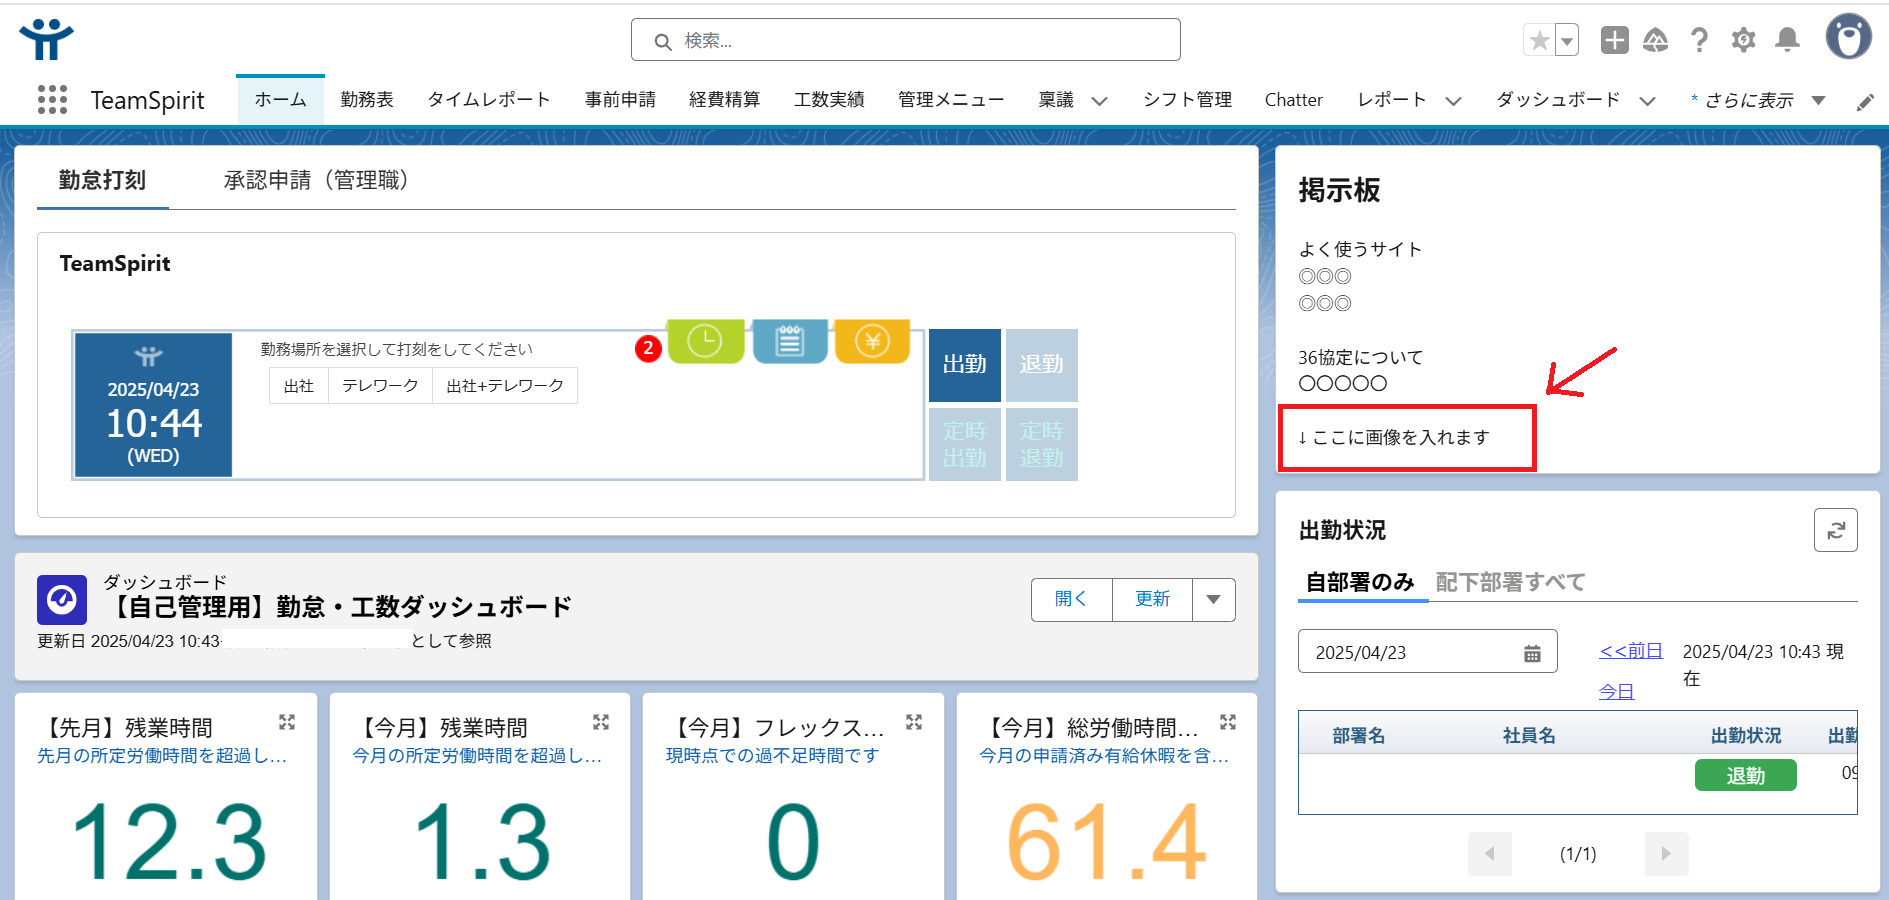Open the Trailhead guidance icon
This screenshot has width=1889, height=900.
[1656, 40]
